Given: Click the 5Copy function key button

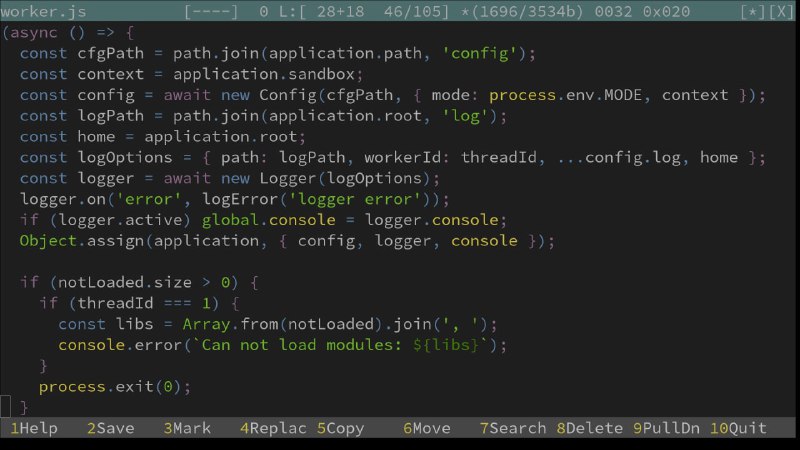Looking at the screenshot, I should tap(340, 428).
